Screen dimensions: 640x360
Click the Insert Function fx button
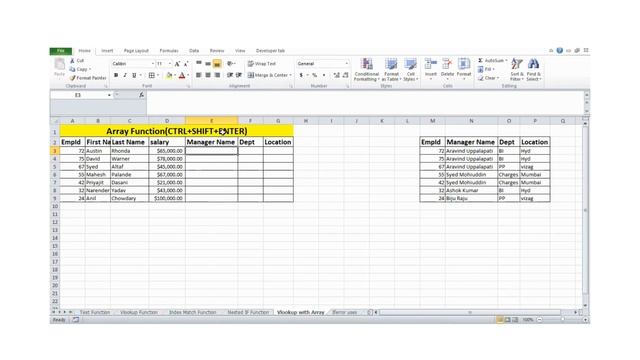pos(141,95)
